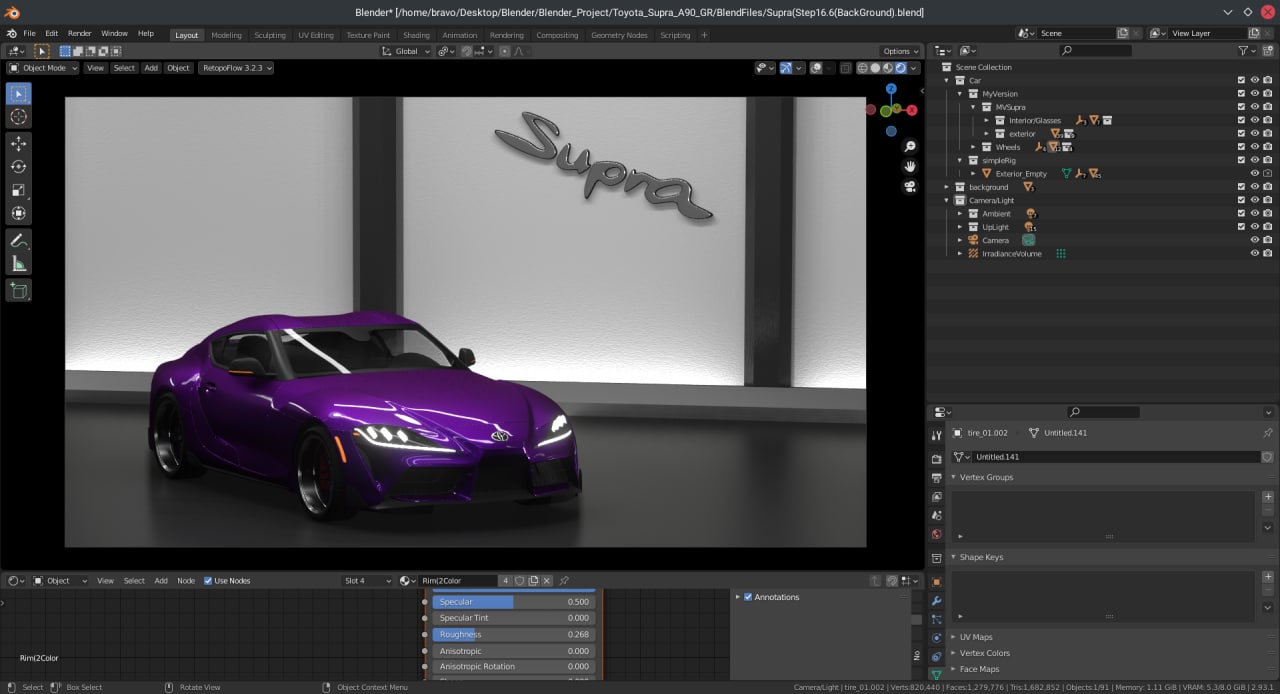1280x694 pixels.
Task: Select the Measure tool
Action: coord(18,264)
